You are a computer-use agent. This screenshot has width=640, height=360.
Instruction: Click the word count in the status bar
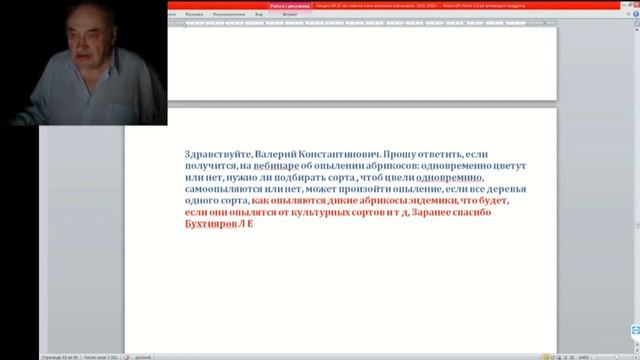pos(100,357)
